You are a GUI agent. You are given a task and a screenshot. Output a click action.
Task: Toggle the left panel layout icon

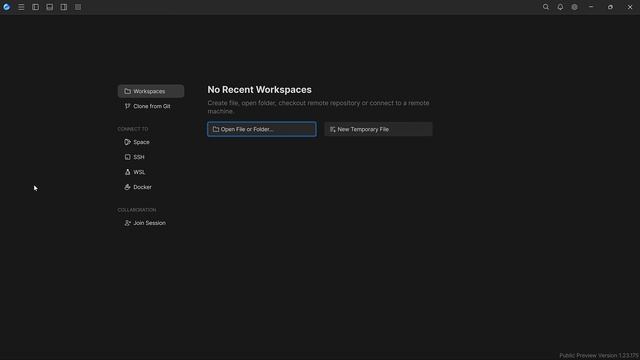36,7
